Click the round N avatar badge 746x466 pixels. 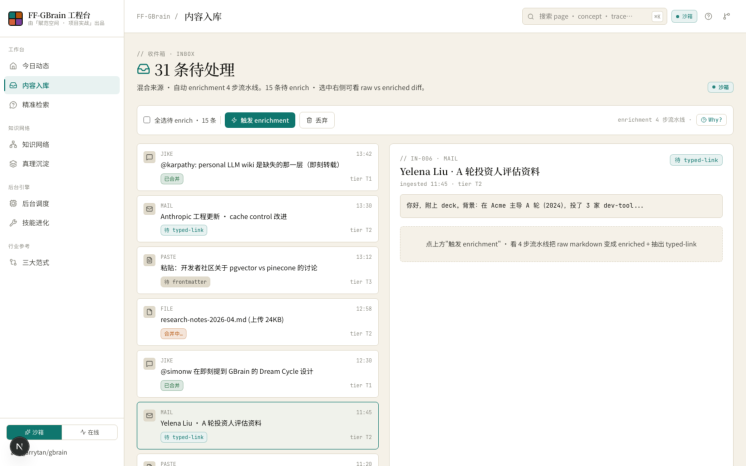coord(20,446)
